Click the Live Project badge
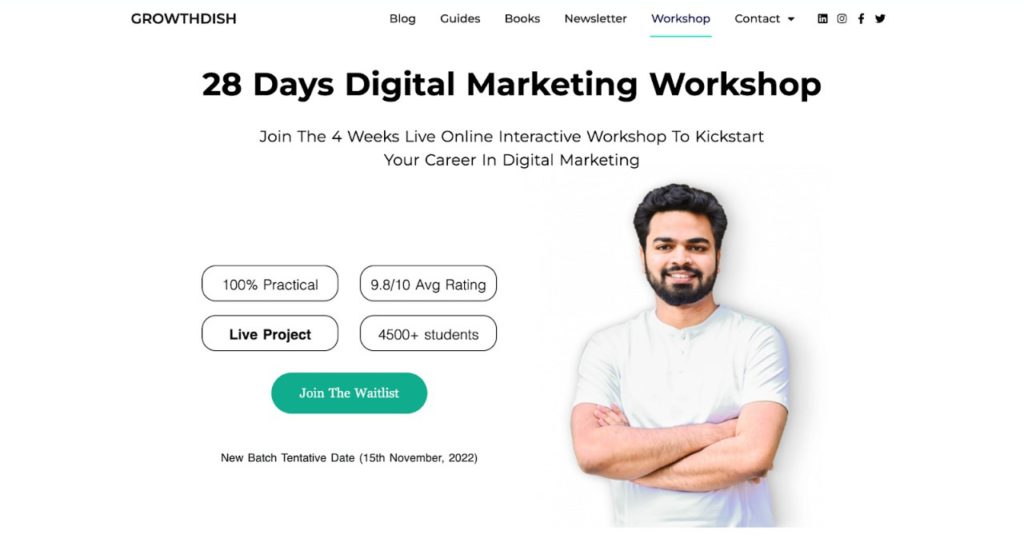The height and width of the screenshot is (558, 1024). coord(270,333)
